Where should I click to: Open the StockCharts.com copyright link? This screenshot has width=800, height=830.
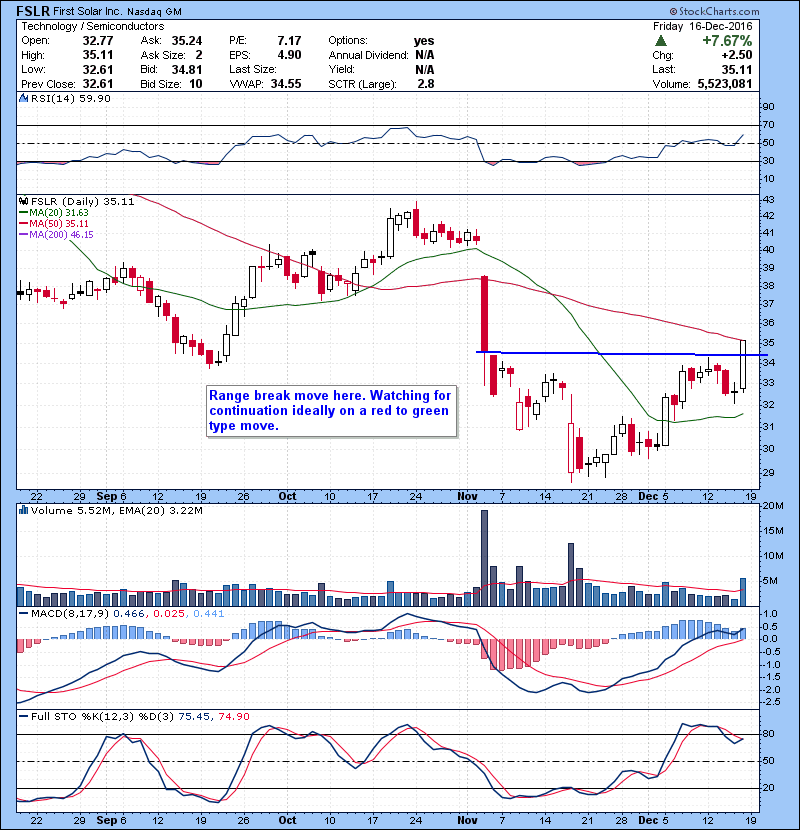(x=714, y=11)
